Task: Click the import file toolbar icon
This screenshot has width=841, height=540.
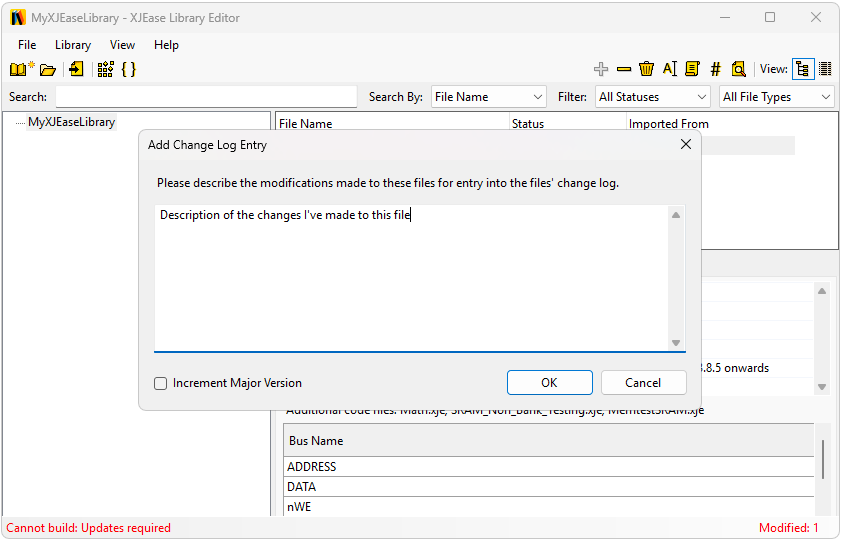Action: (x=76, y=69)
